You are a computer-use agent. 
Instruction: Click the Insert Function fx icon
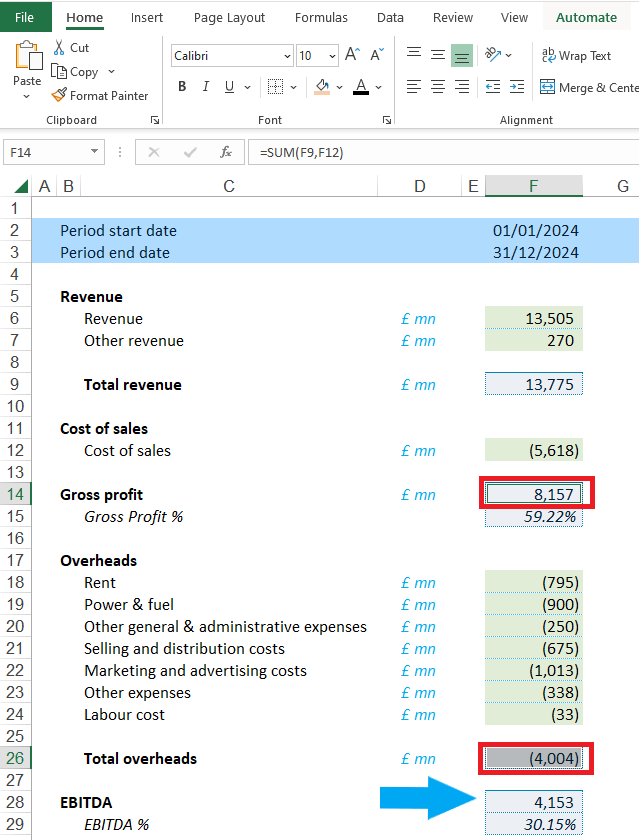point(226,152)
